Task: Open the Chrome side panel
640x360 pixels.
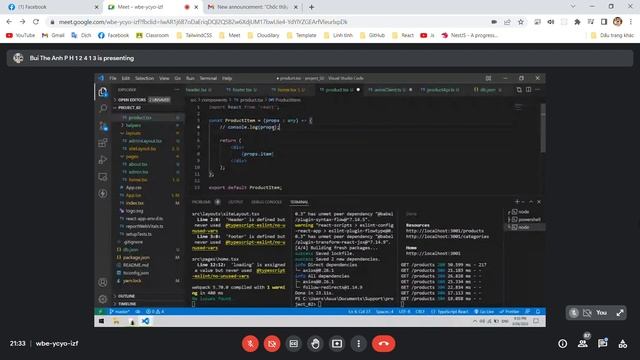Action: click(604, 22)
